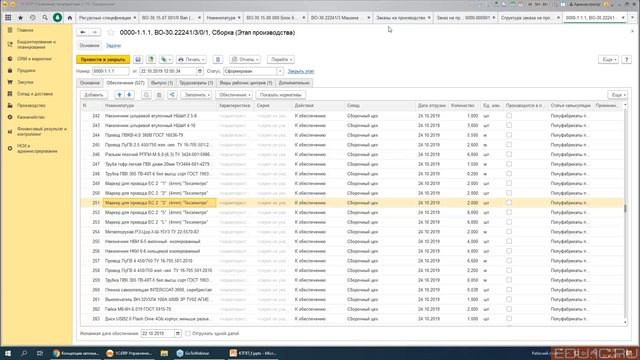The width and height of the screenshot is (640, 360).
Task: Open Производство section in sidebar
Action: click(x=31, y=106)
